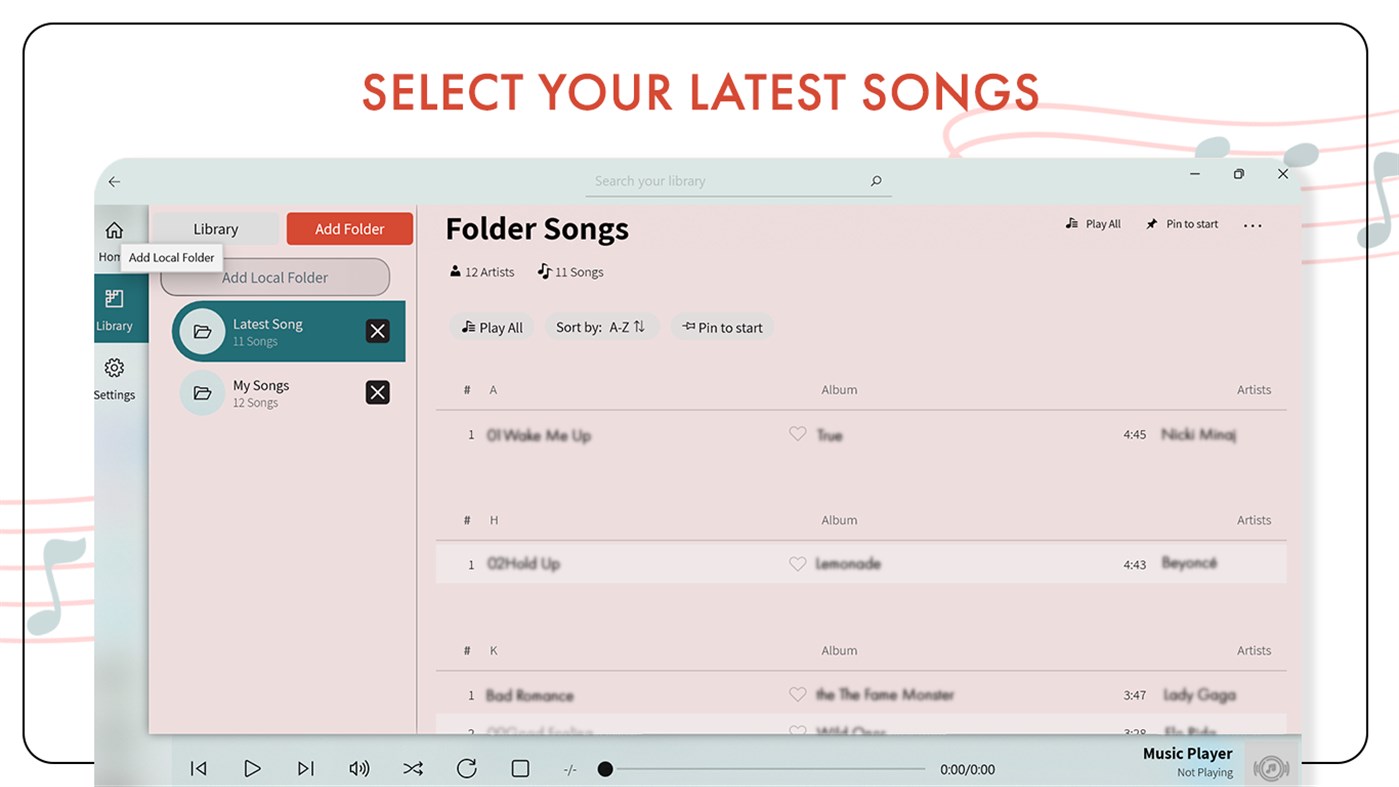
Task: Open the ellipsis more options menu
Action: pyautogui.click(x=1252, y=225)
